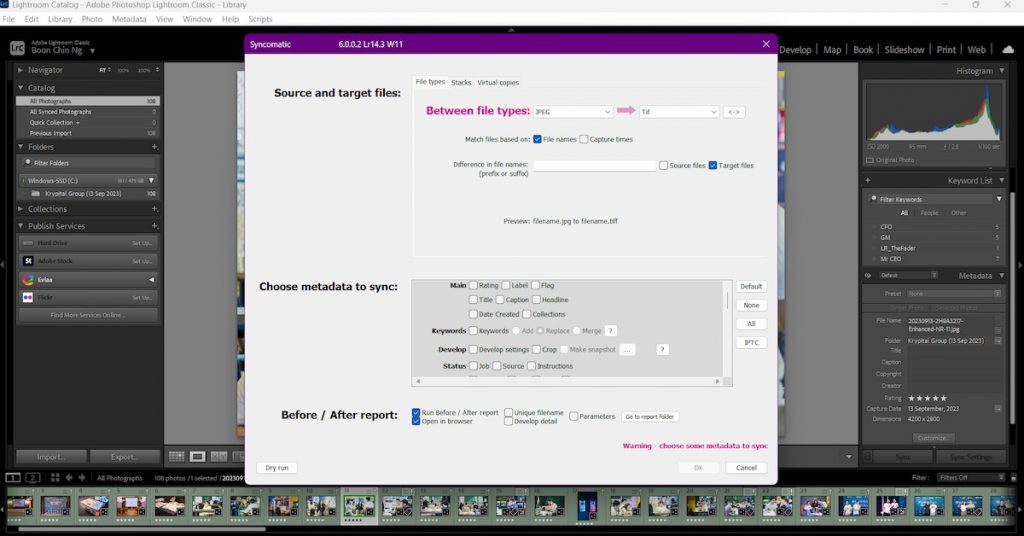Toggle the File names match checkbox
Image resolution: width=1024 pixels, height=536 pixels.
coord(537,139)
